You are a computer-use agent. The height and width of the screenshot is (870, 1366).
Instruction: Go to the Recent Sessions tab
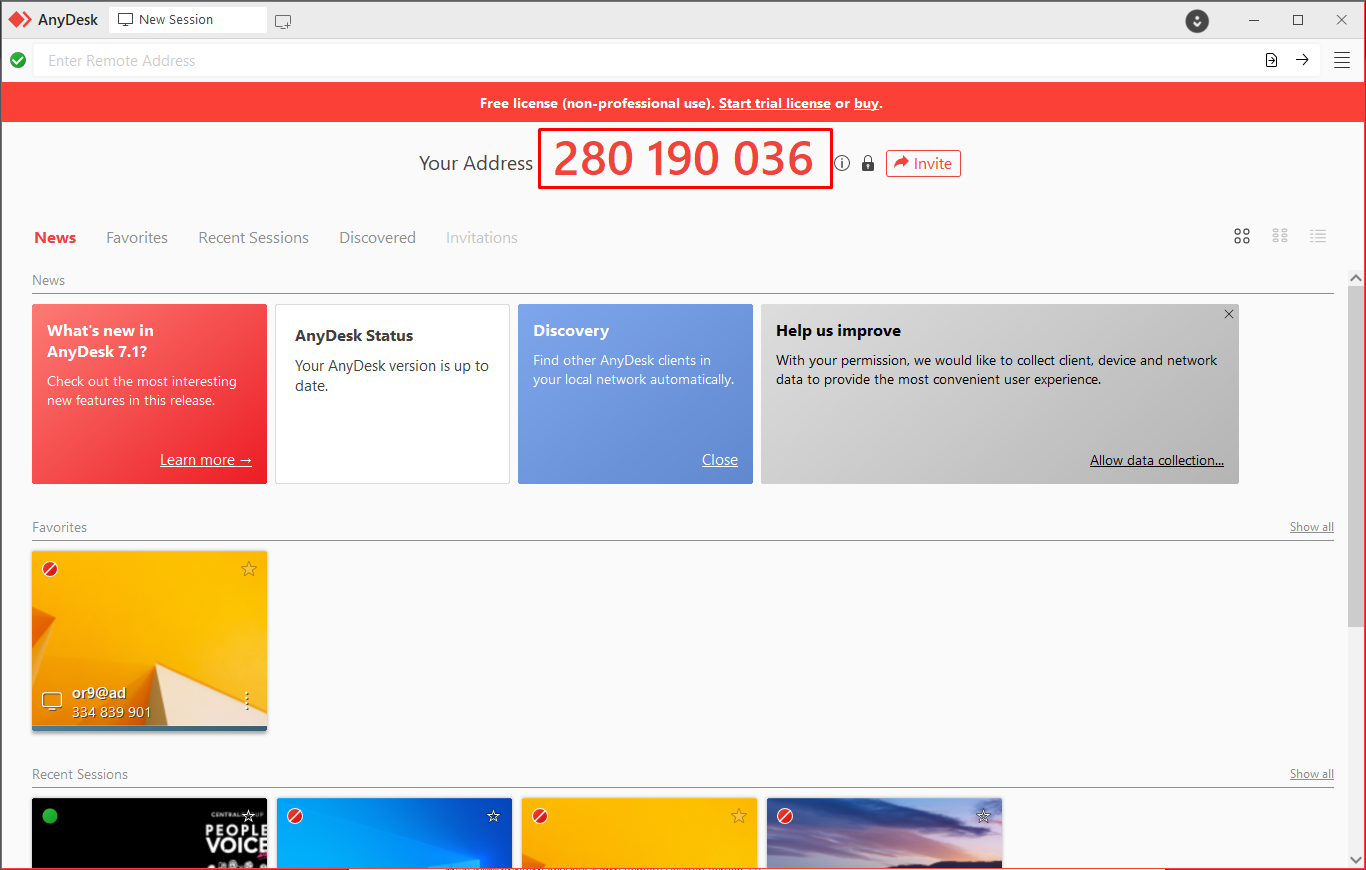coord(254,238)
